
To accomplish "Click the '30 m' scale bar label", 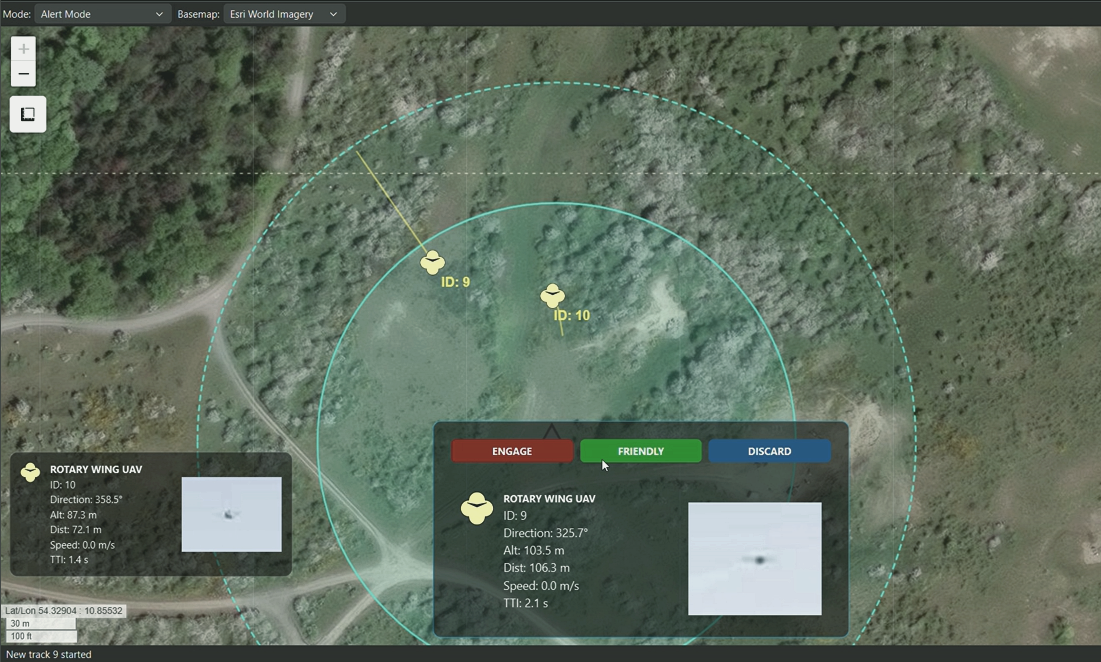I will (x=20, y=623).
